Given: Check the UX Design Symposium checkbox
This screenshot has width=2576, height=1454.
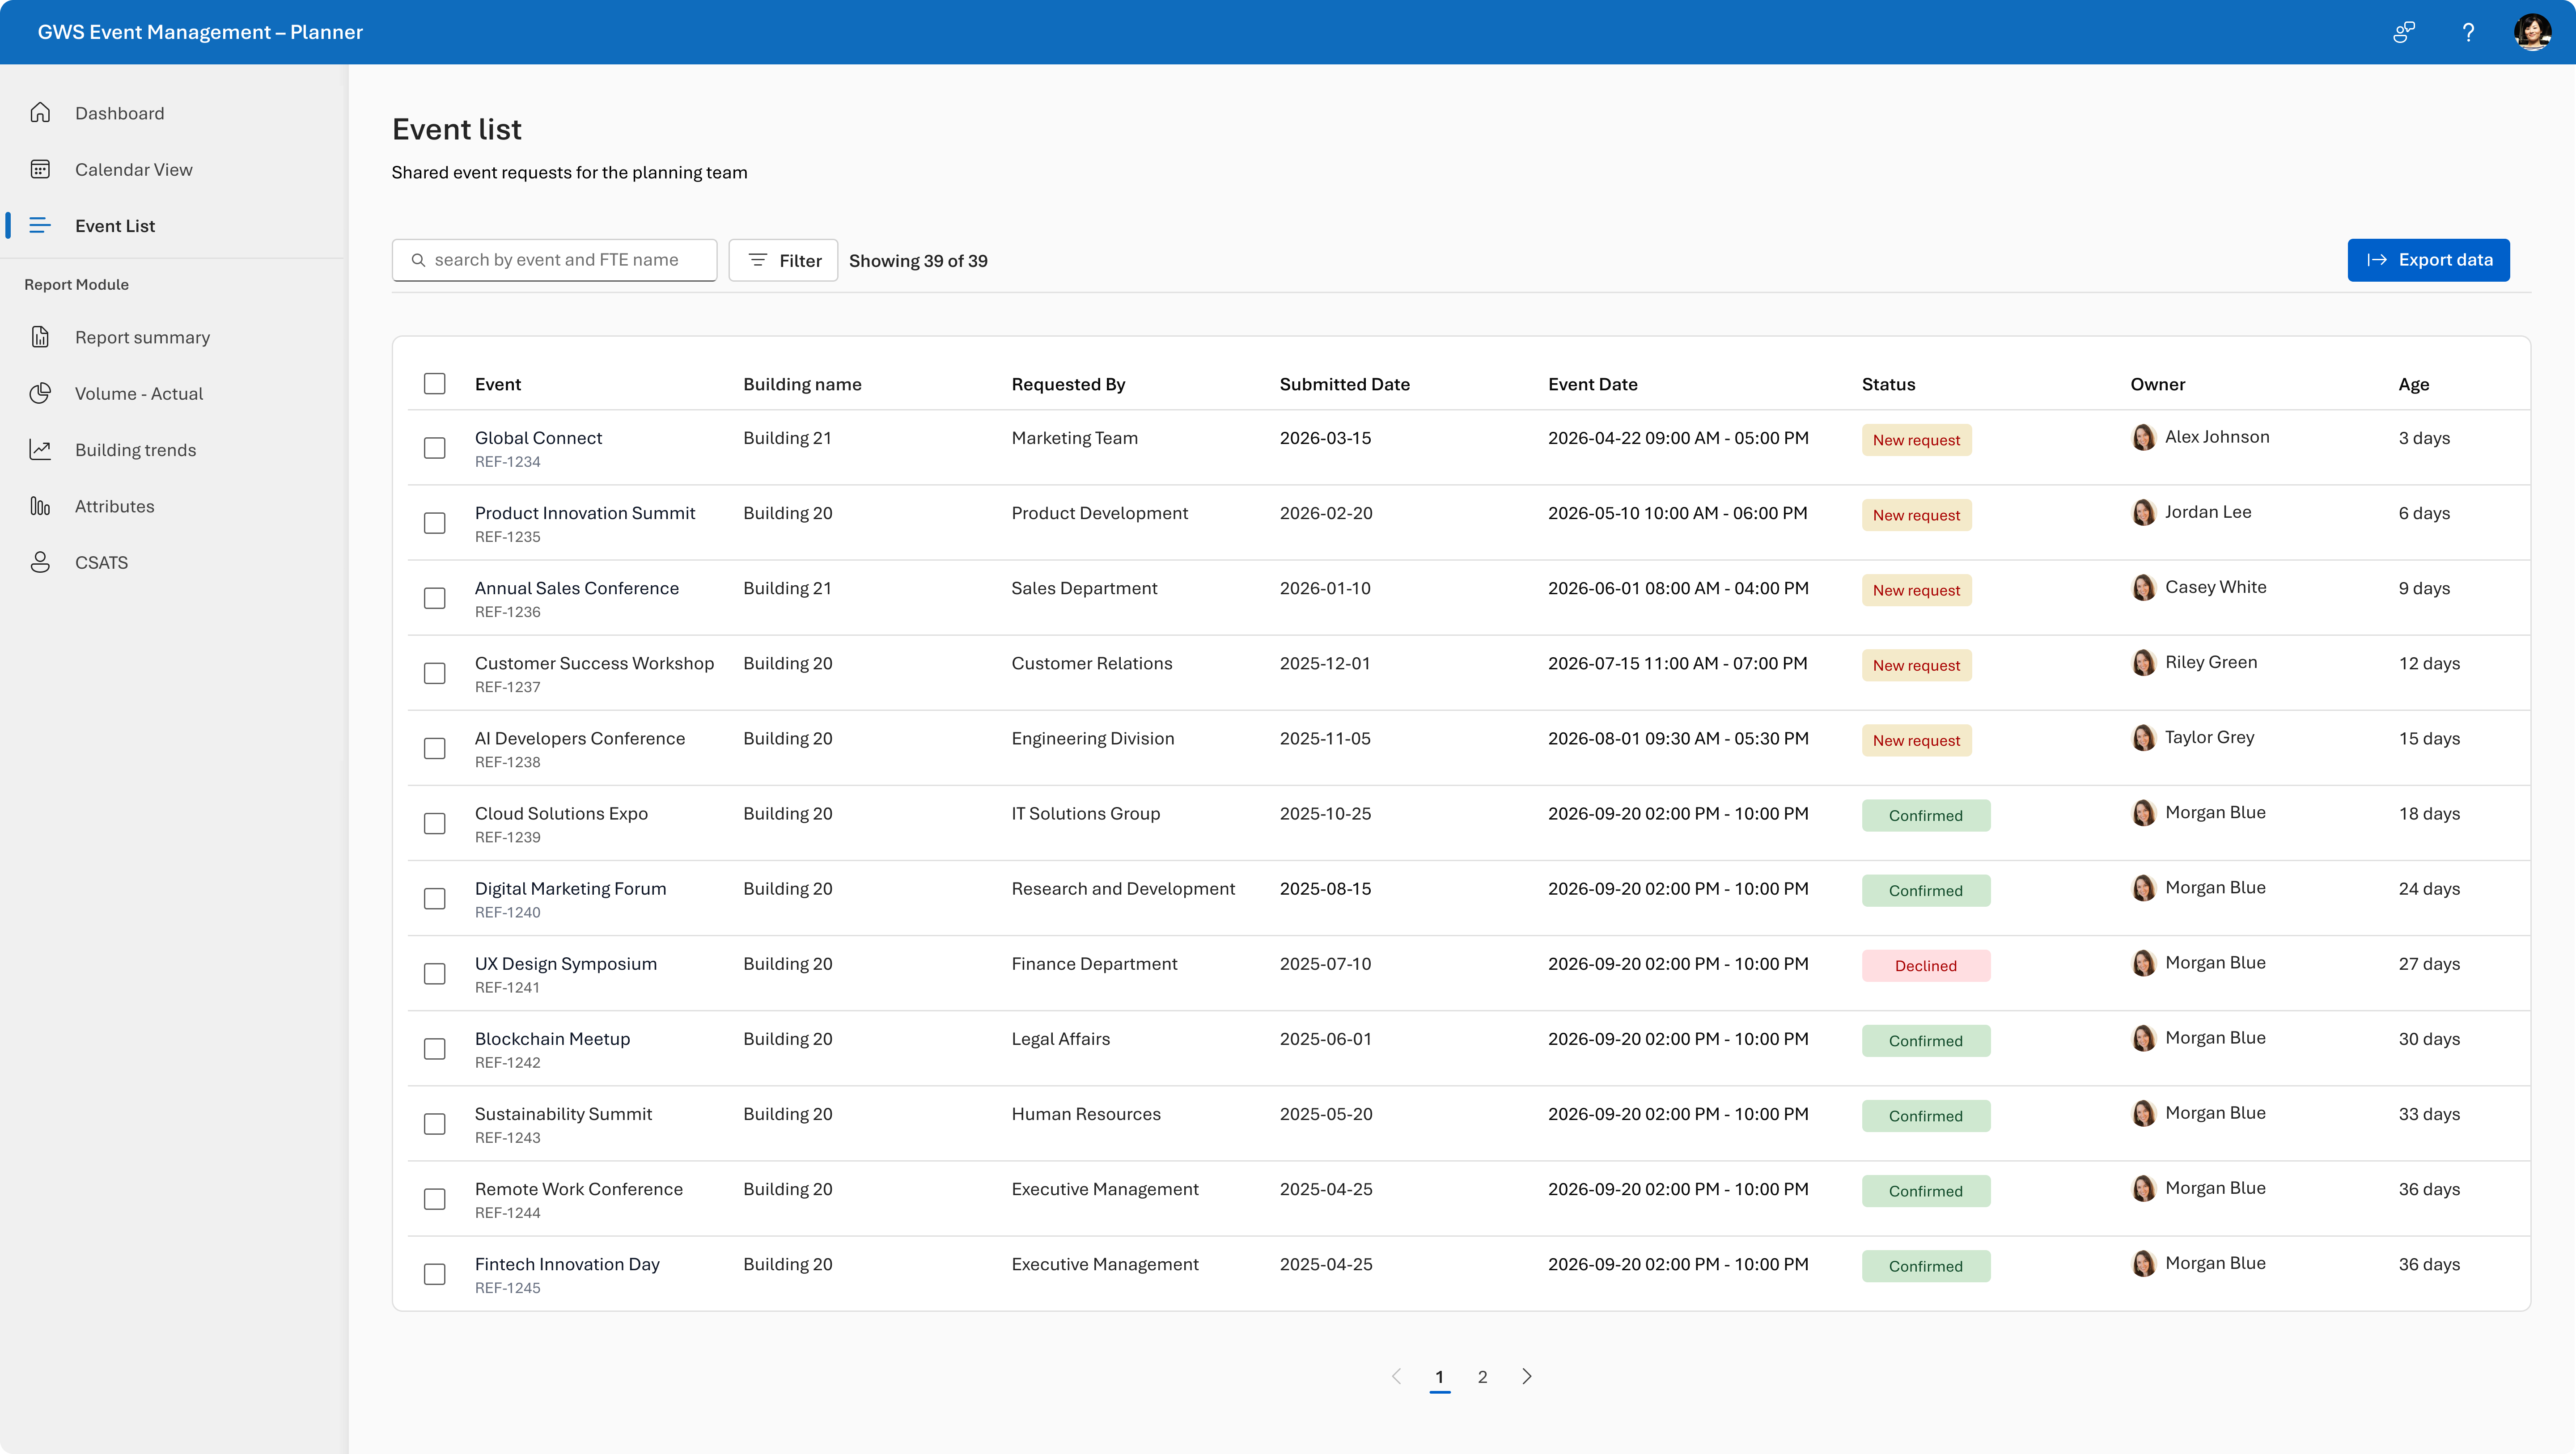Looking at the screenshot, I should (434, 973).
